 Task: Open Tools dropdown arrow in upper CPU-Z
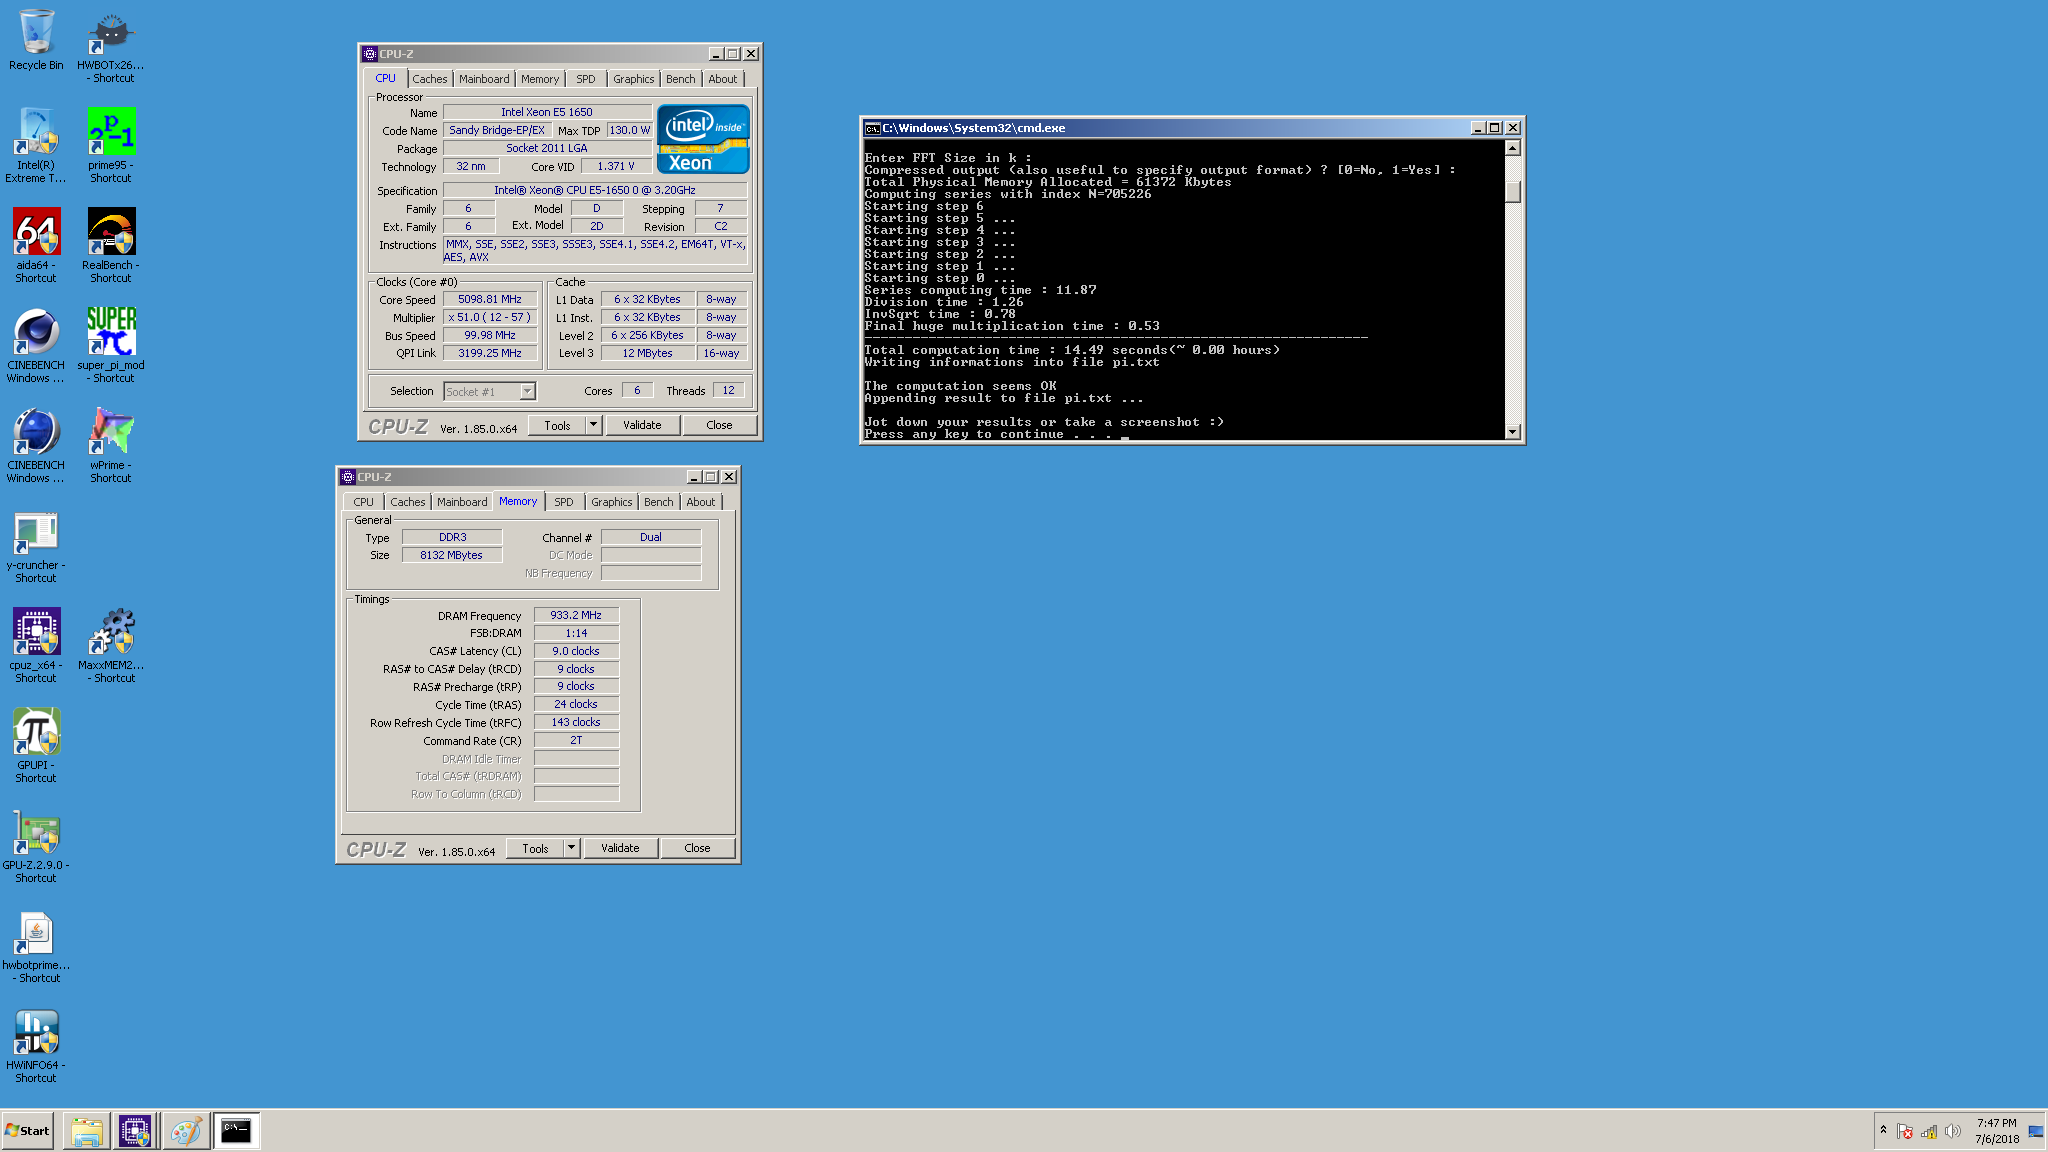click(593, 425)
